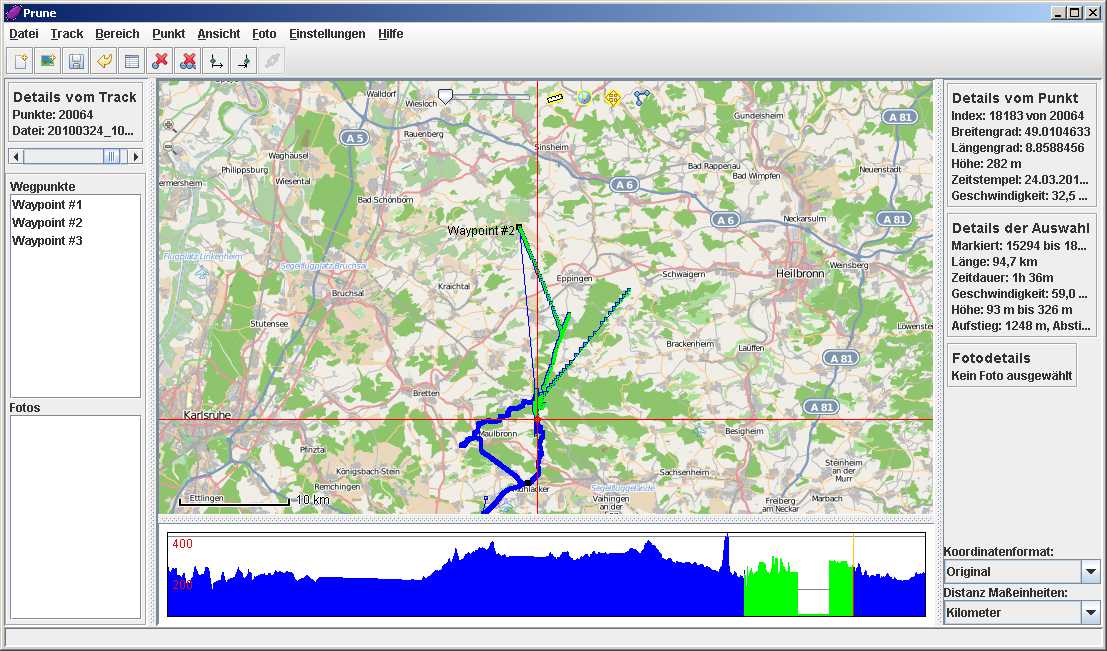1107x651 pixels.
Task: Click the map transparency slider handle
Action: 446,96
